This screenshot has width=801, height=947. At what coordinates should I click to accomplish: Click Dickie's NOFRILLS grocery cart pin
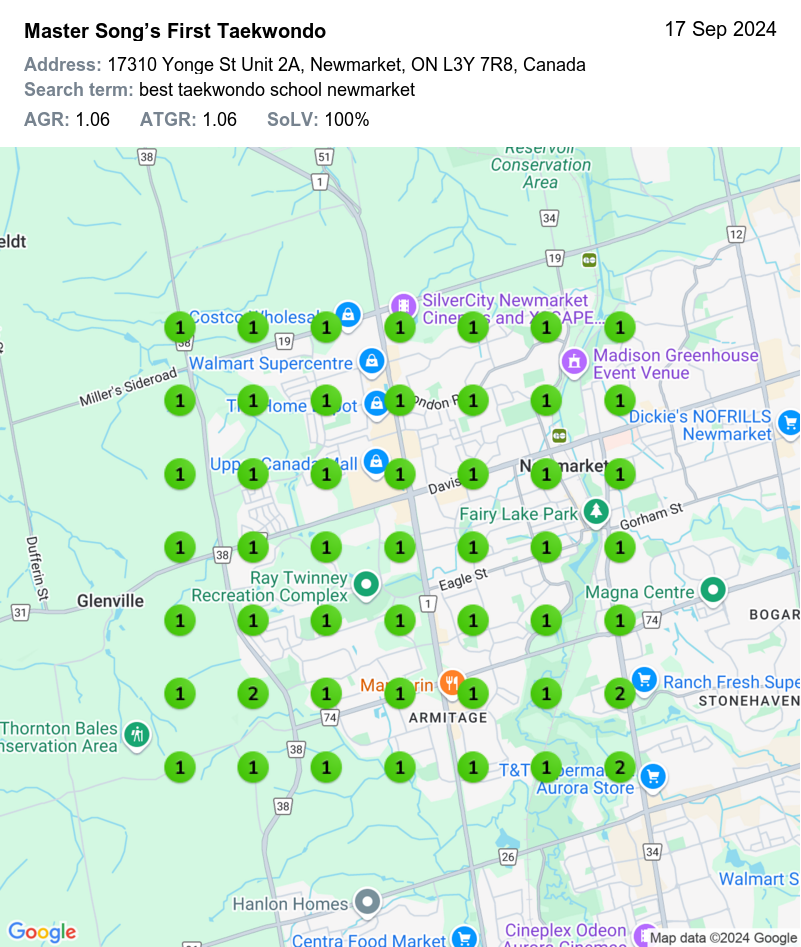tap(790, 423)
